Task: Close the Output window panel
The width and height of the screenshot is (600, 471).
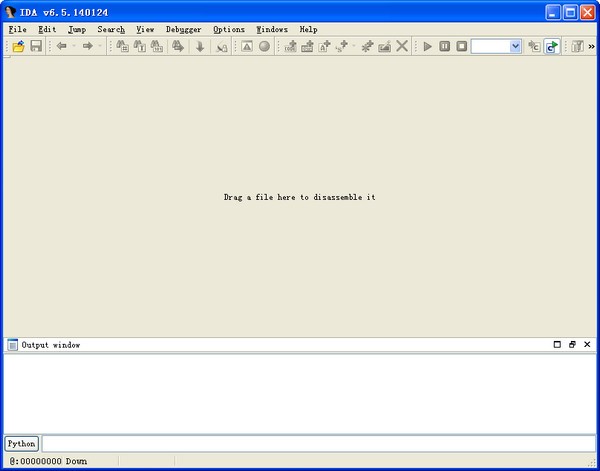Action: point(587,344)
